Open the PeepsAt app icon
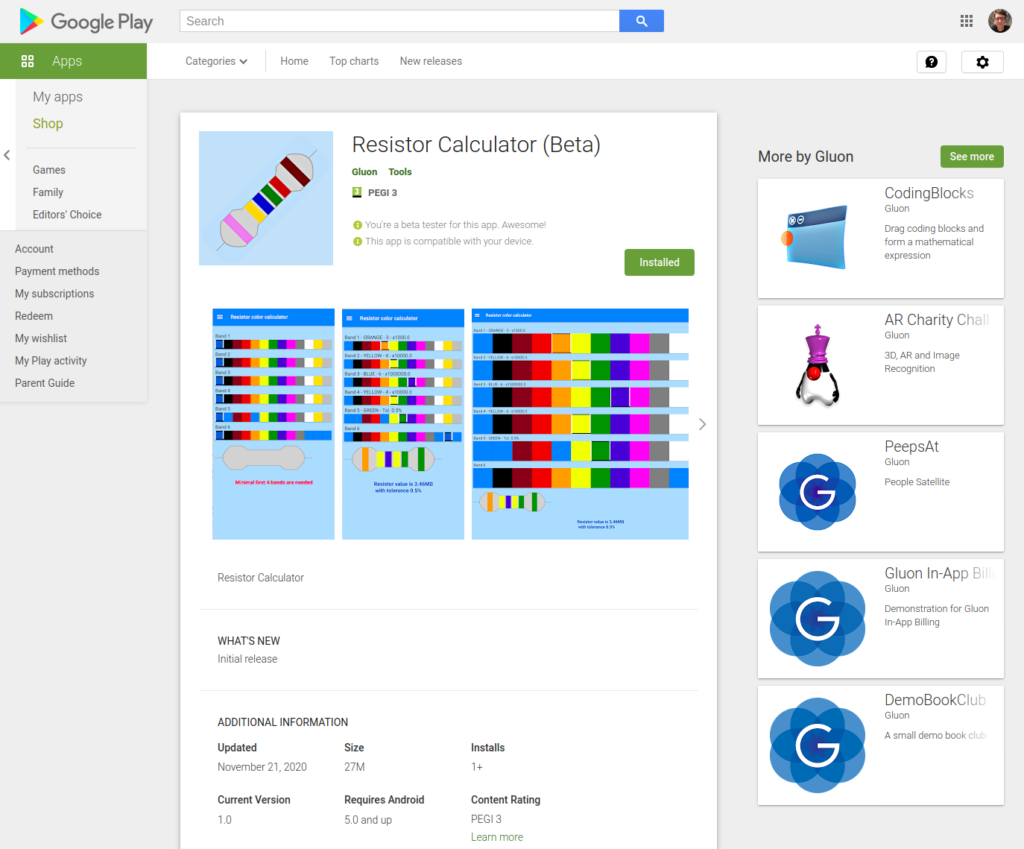 pyautogui.click(x=817, y=492)
